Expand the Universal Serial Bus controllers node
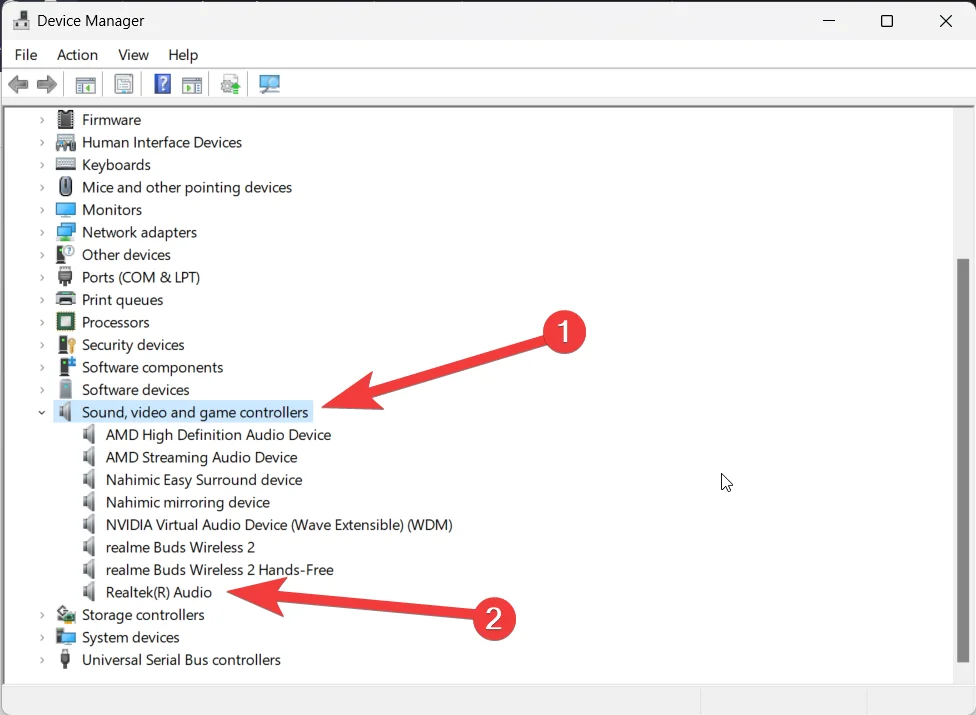 click(42, 660)
